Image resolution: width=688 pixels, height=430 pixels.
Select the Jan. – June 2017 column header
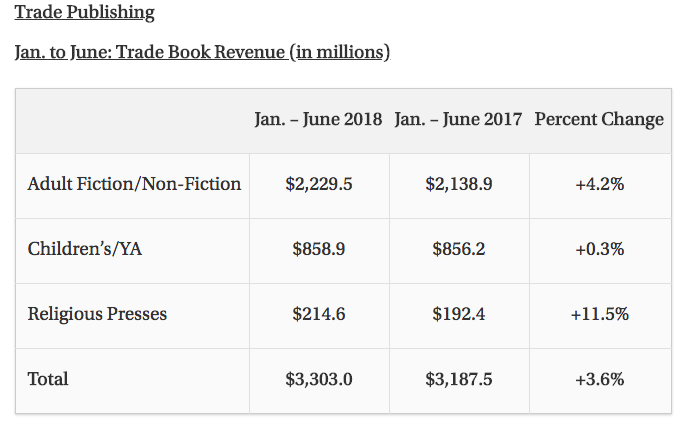tap(458, 119)
